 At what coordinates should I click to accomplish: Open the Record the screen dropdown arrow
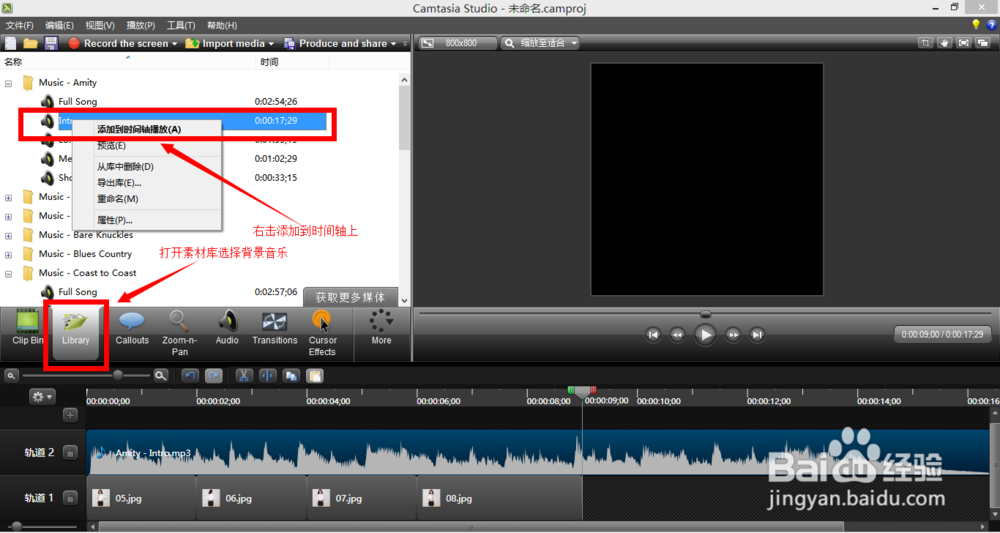pyautogui.click(x=173, y=44)
